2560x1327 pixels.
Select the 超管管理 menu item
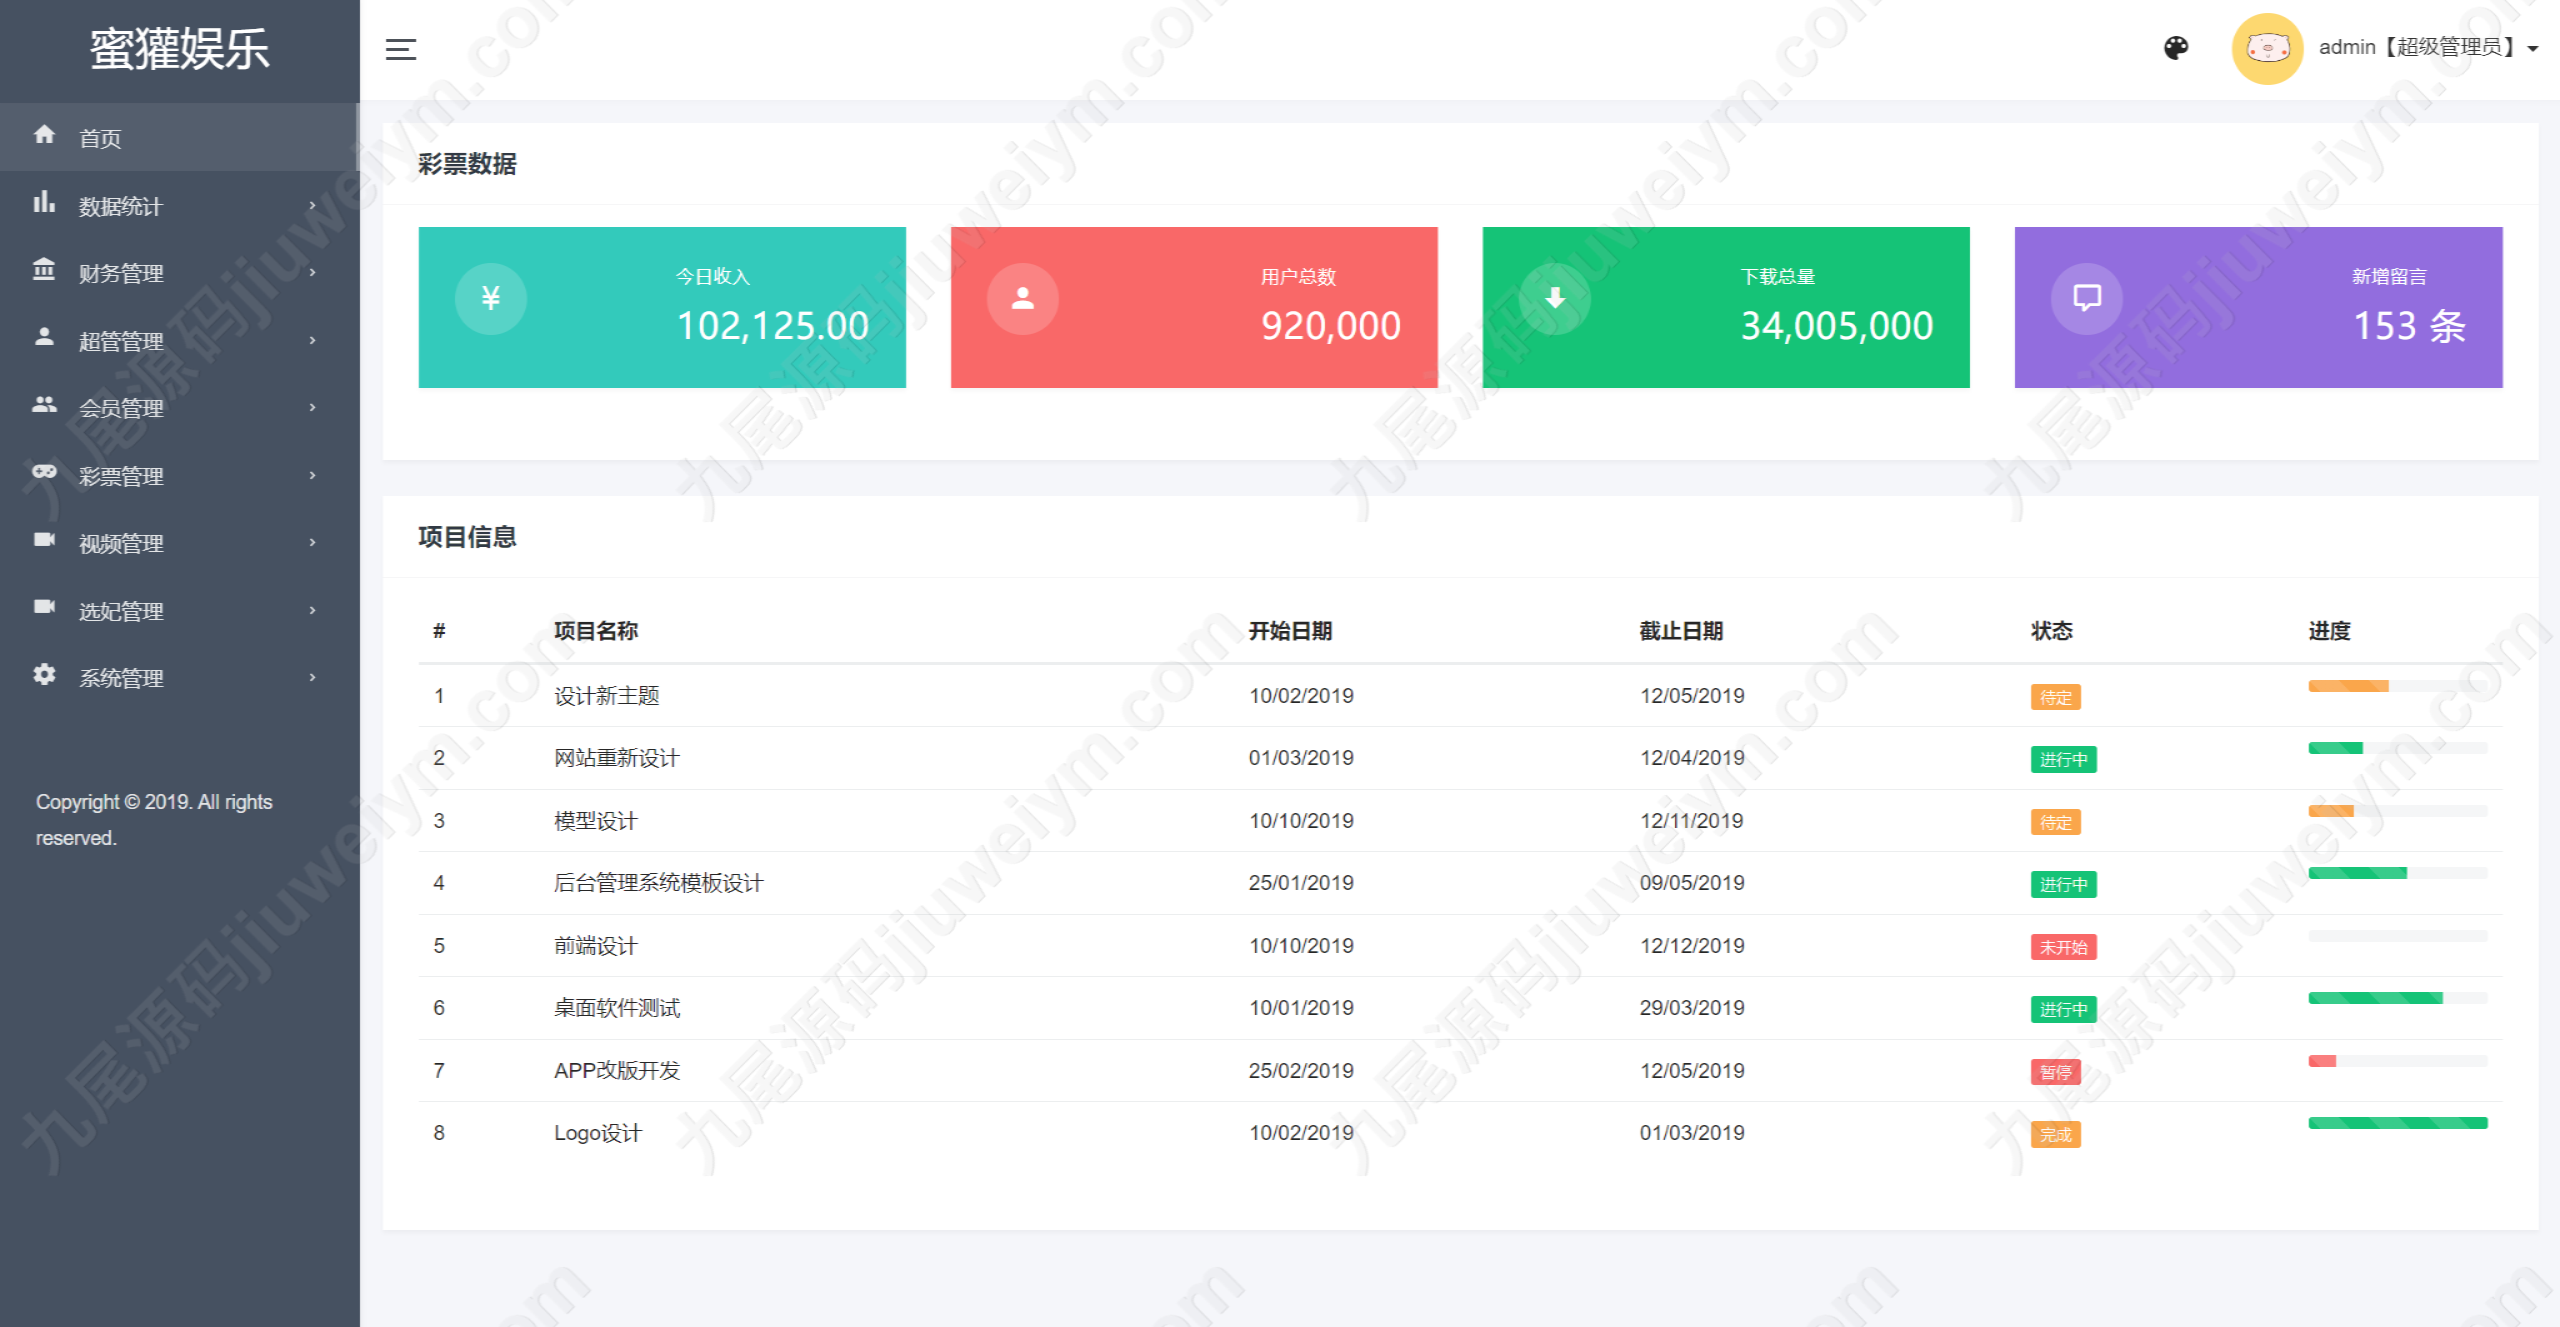point(180,341)
